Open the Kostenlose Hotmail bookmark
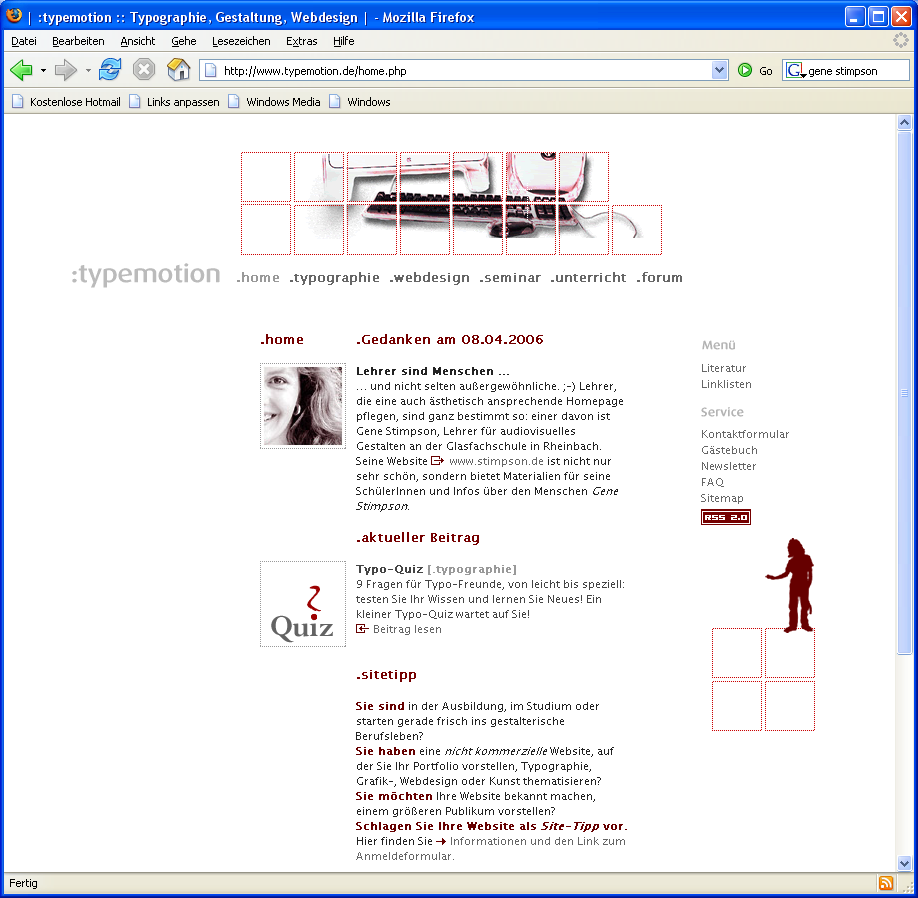Image resolution: width=918 pixels, height=898 pixels. [66, 102]
